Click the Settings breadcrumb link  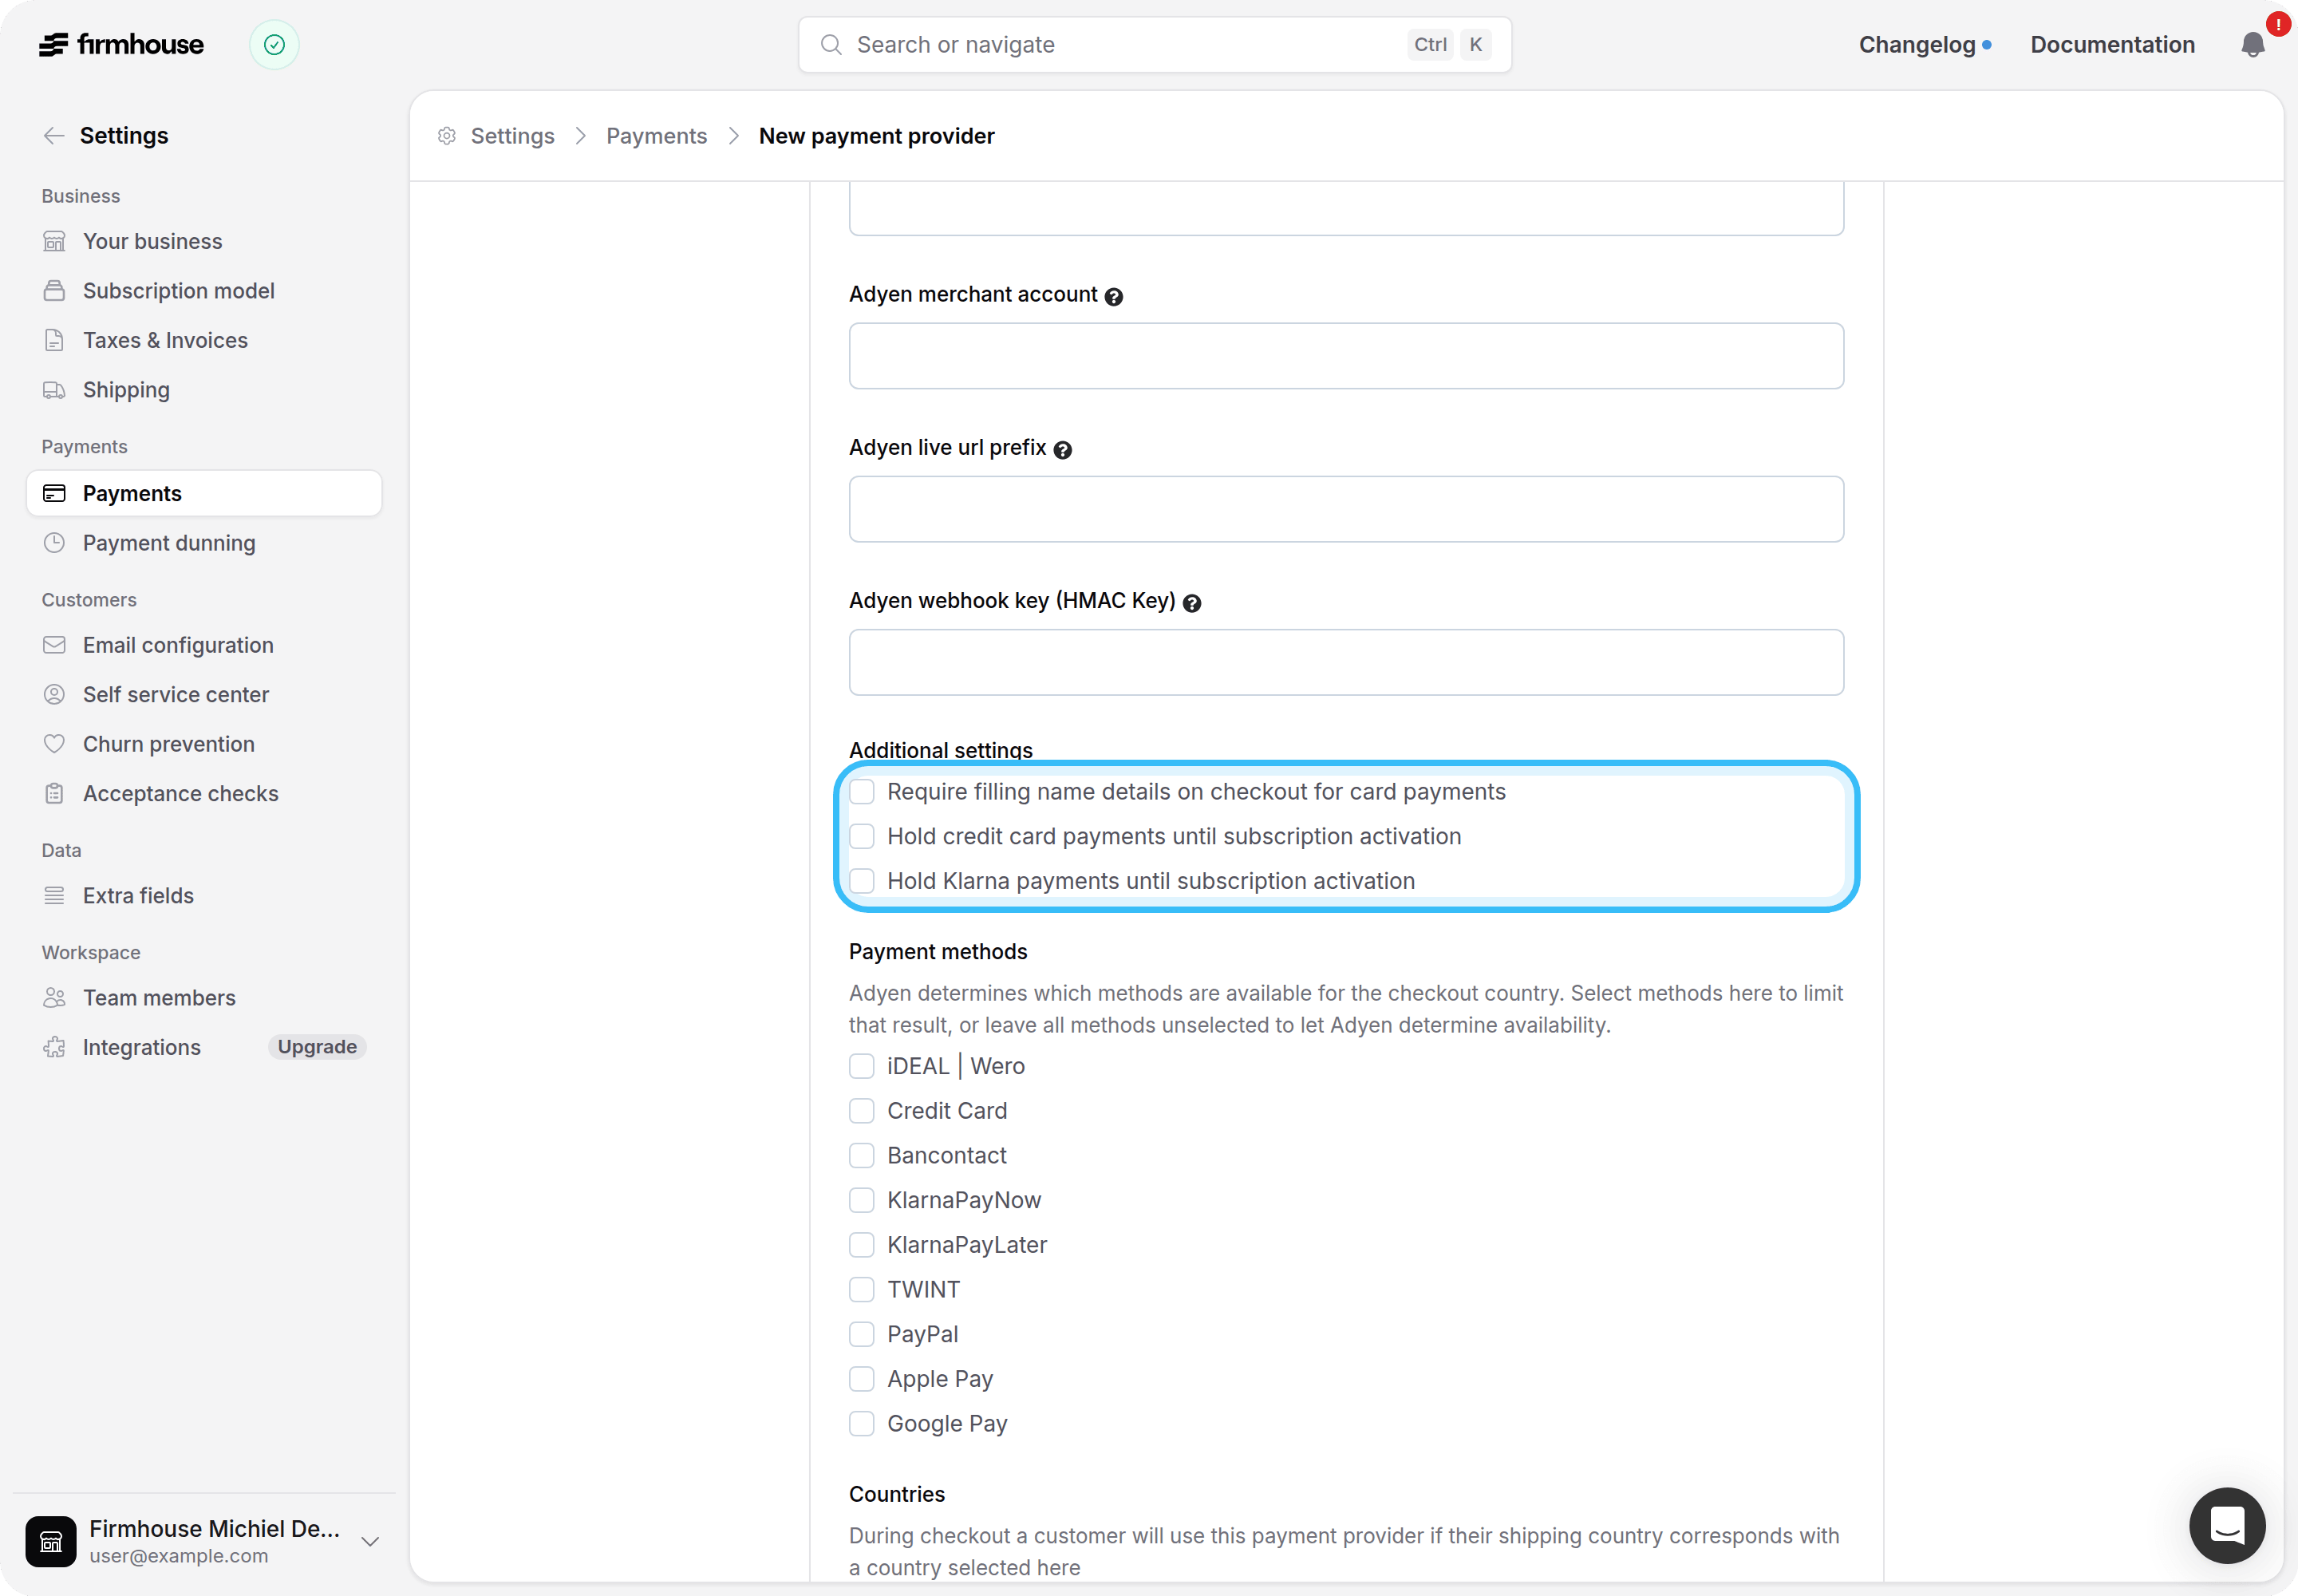(512, 136)
